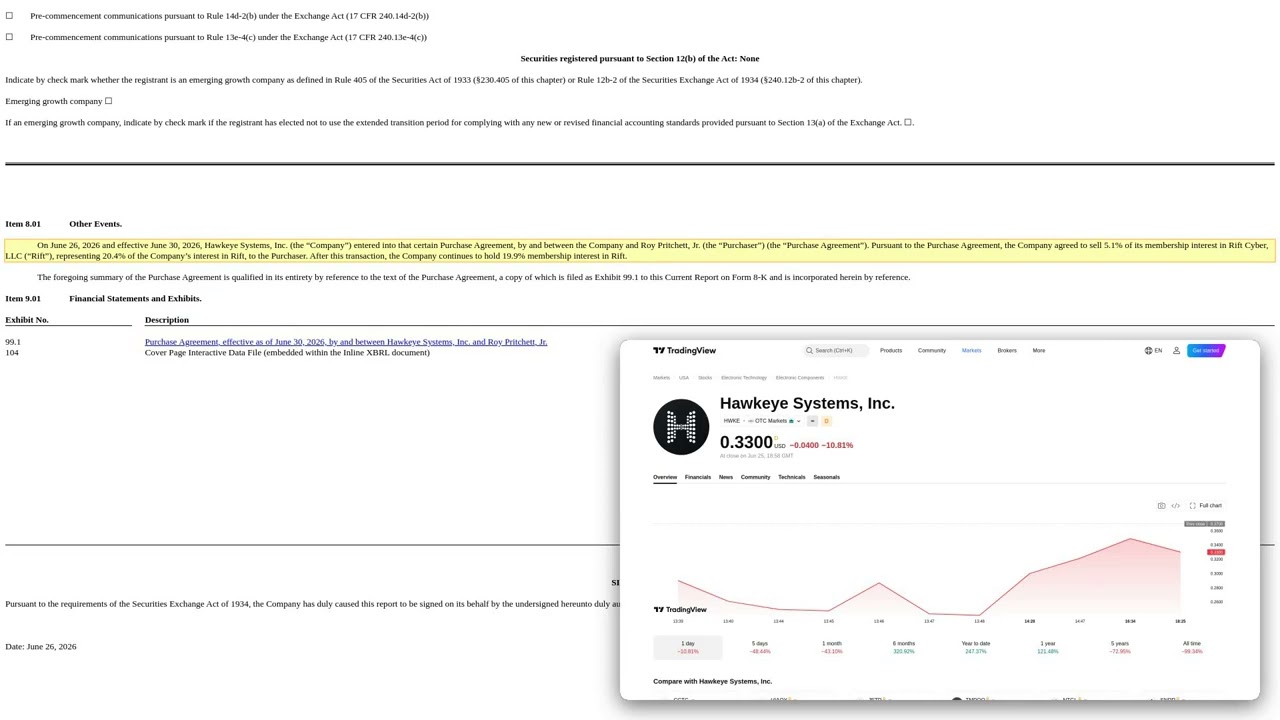Click the Item 9.01 Financial Statements heading

click(103, 298)
